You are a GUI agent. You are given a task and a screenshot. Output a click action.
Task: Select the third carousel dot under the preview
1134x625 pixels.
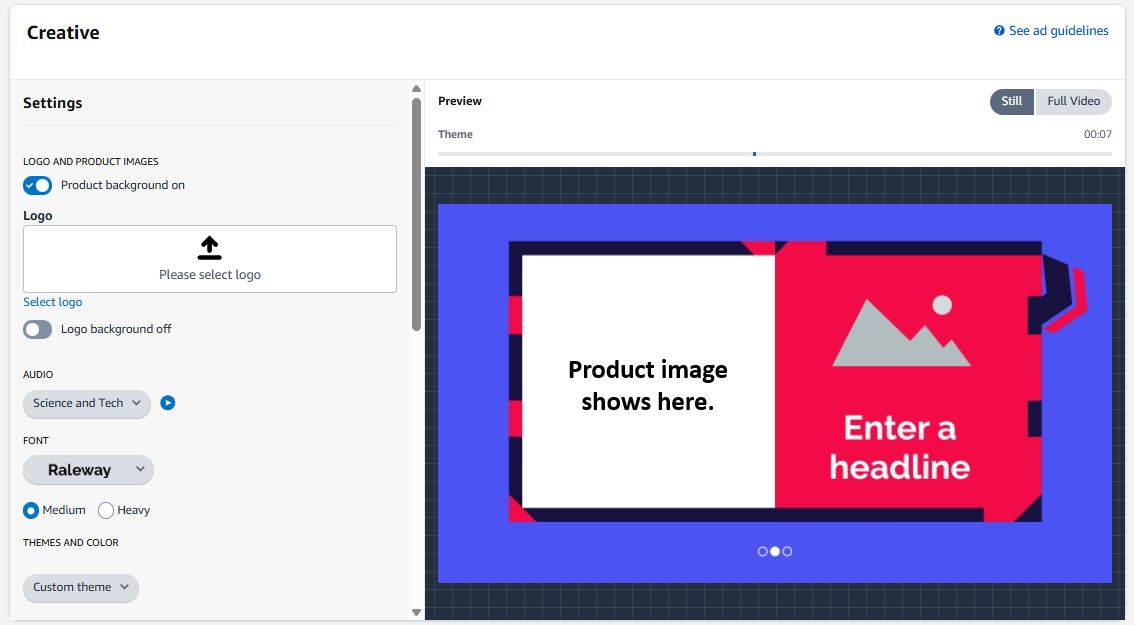tap(787, 551)
